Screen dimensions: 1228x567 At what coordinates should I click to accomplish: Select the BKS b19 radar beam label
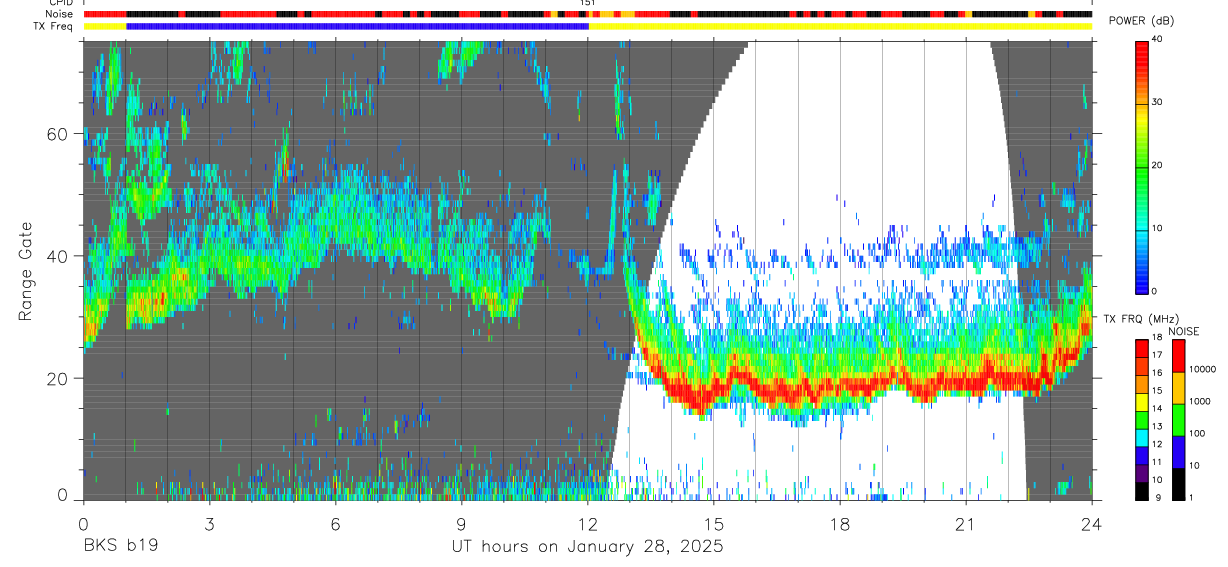tap(119, 546)
